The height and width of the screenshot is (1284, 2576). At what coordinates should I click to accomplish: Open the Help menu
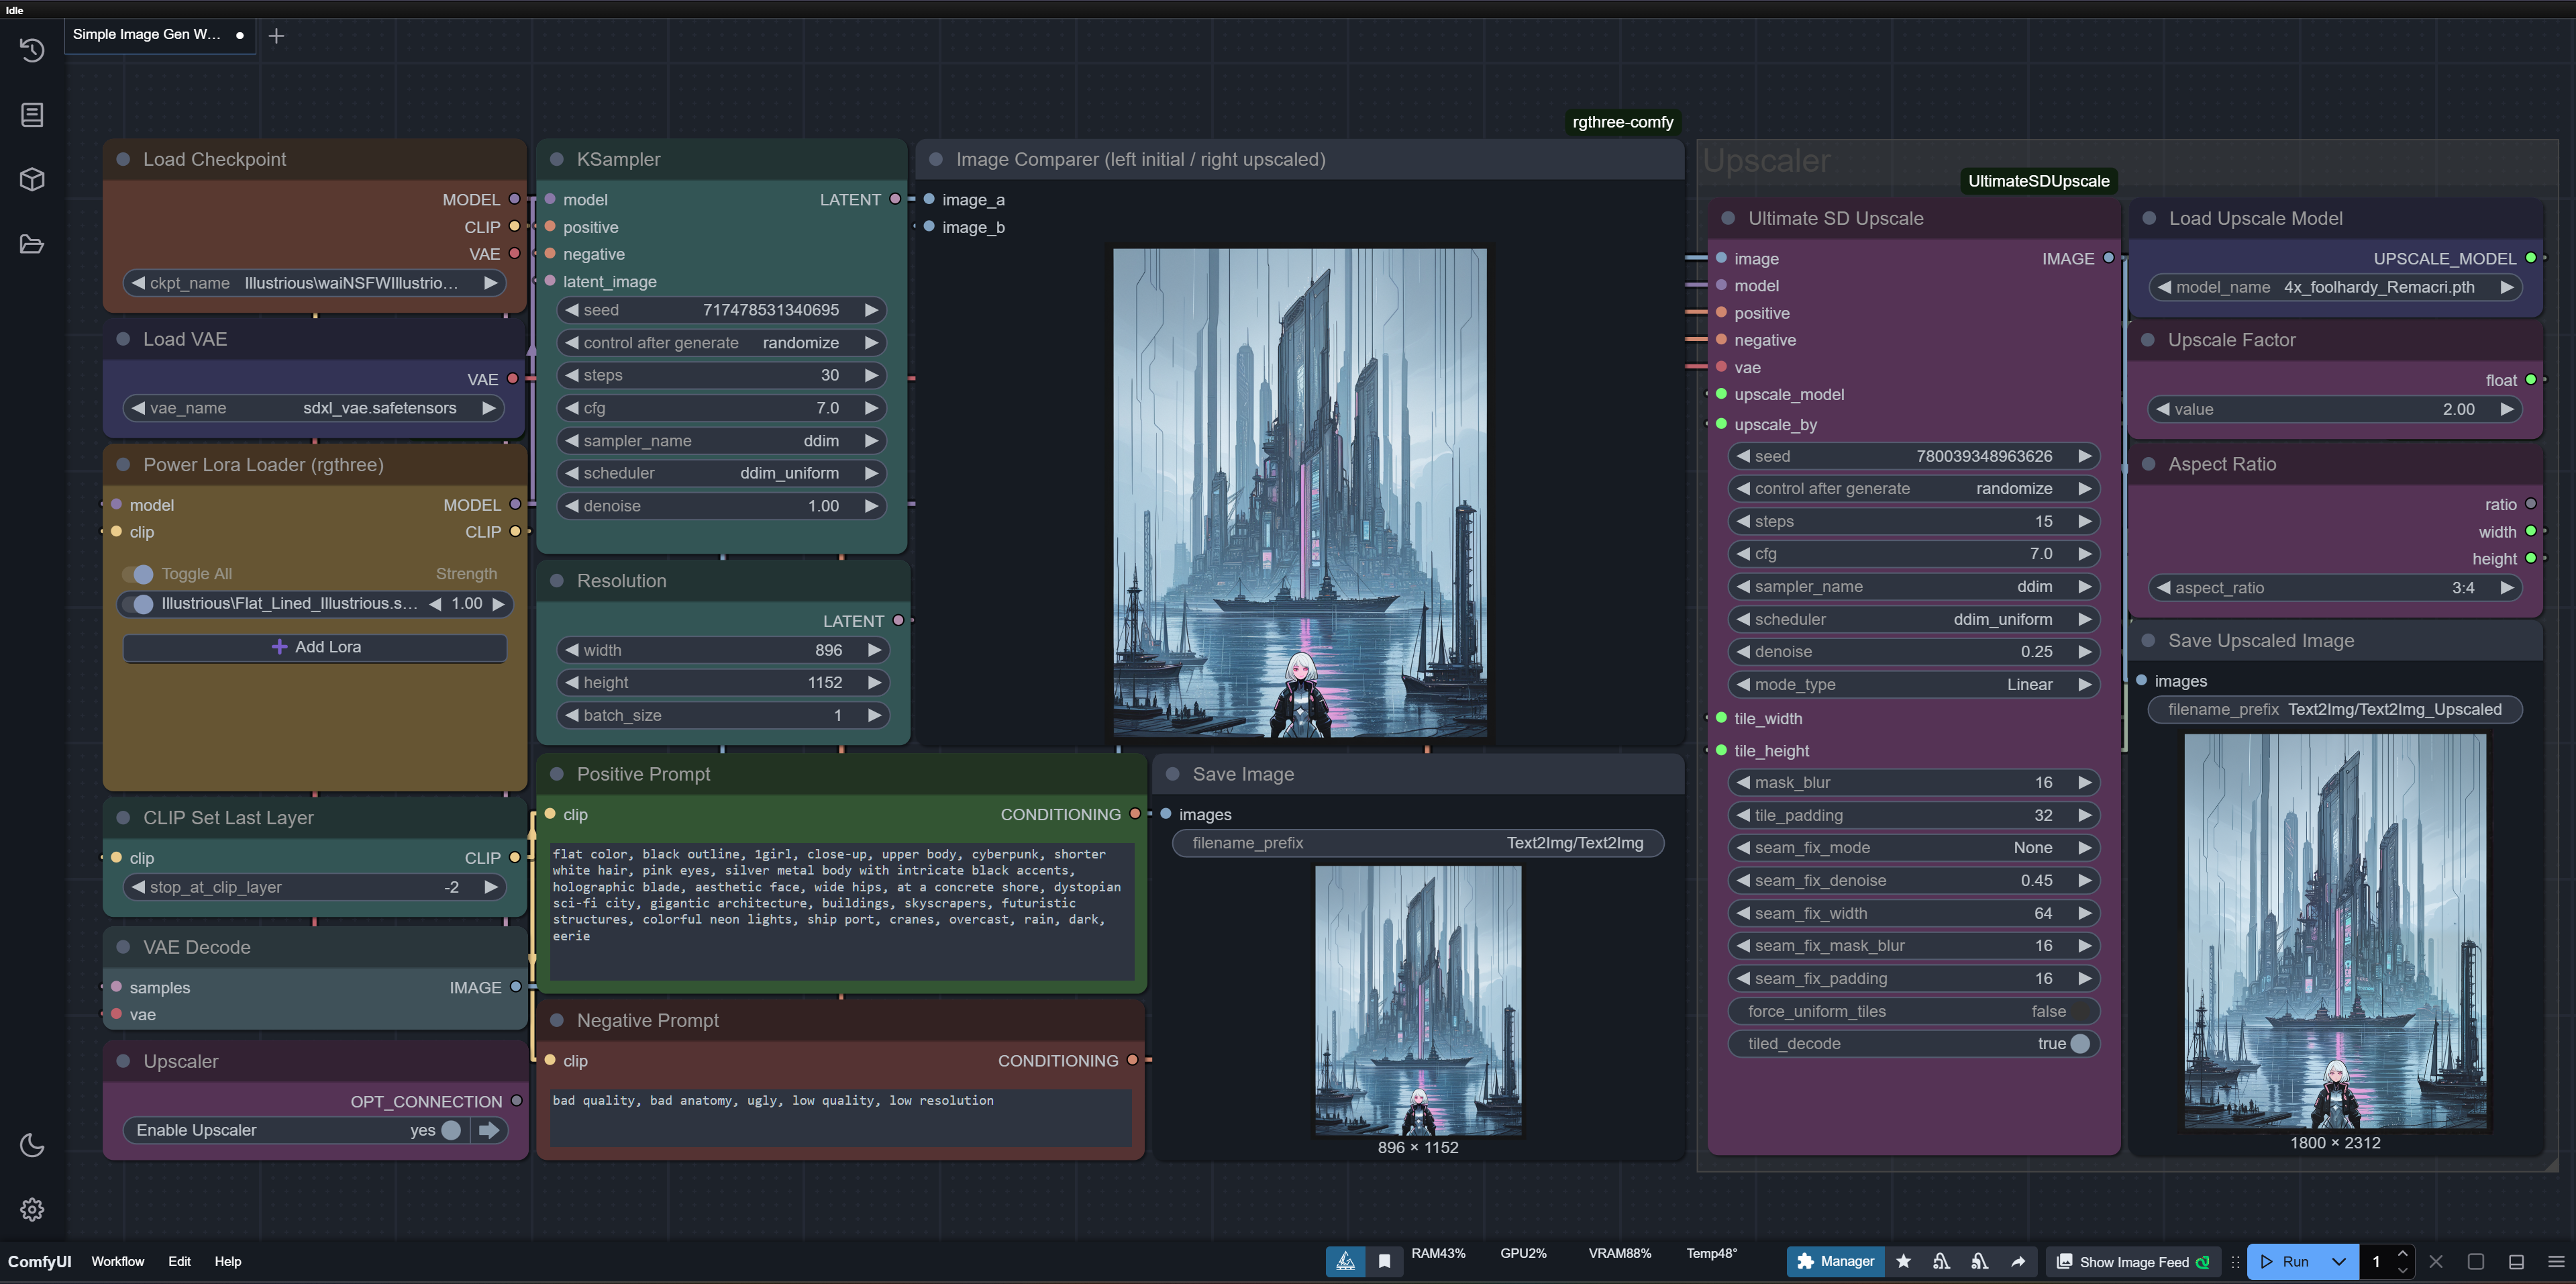coord(228,1261)
